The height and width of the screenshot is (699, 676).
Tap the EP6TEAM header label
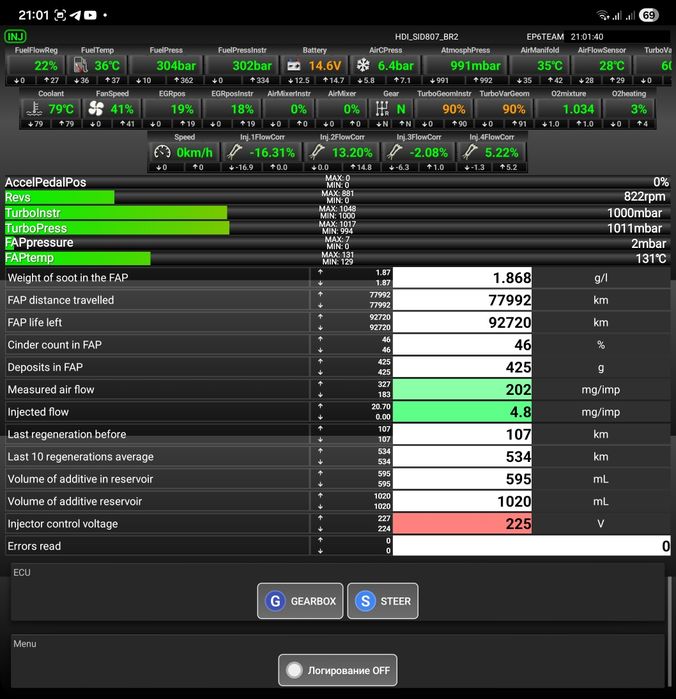[x=545, y=37]
